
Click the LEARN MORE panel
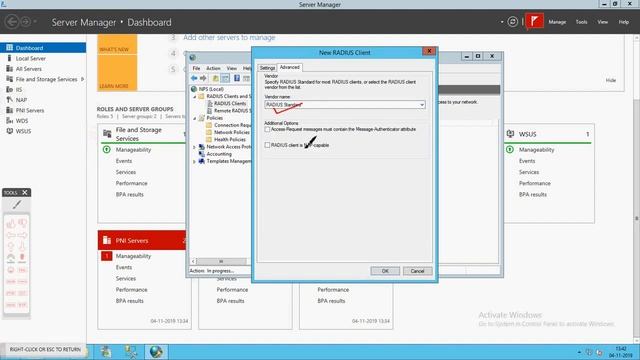coord(117,73)
